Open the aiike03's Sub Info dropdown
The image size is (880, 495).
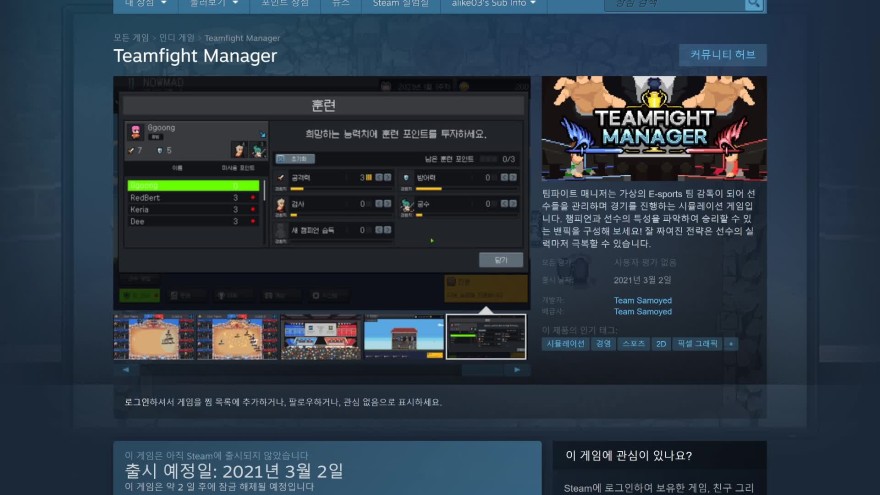pos(493,4)
